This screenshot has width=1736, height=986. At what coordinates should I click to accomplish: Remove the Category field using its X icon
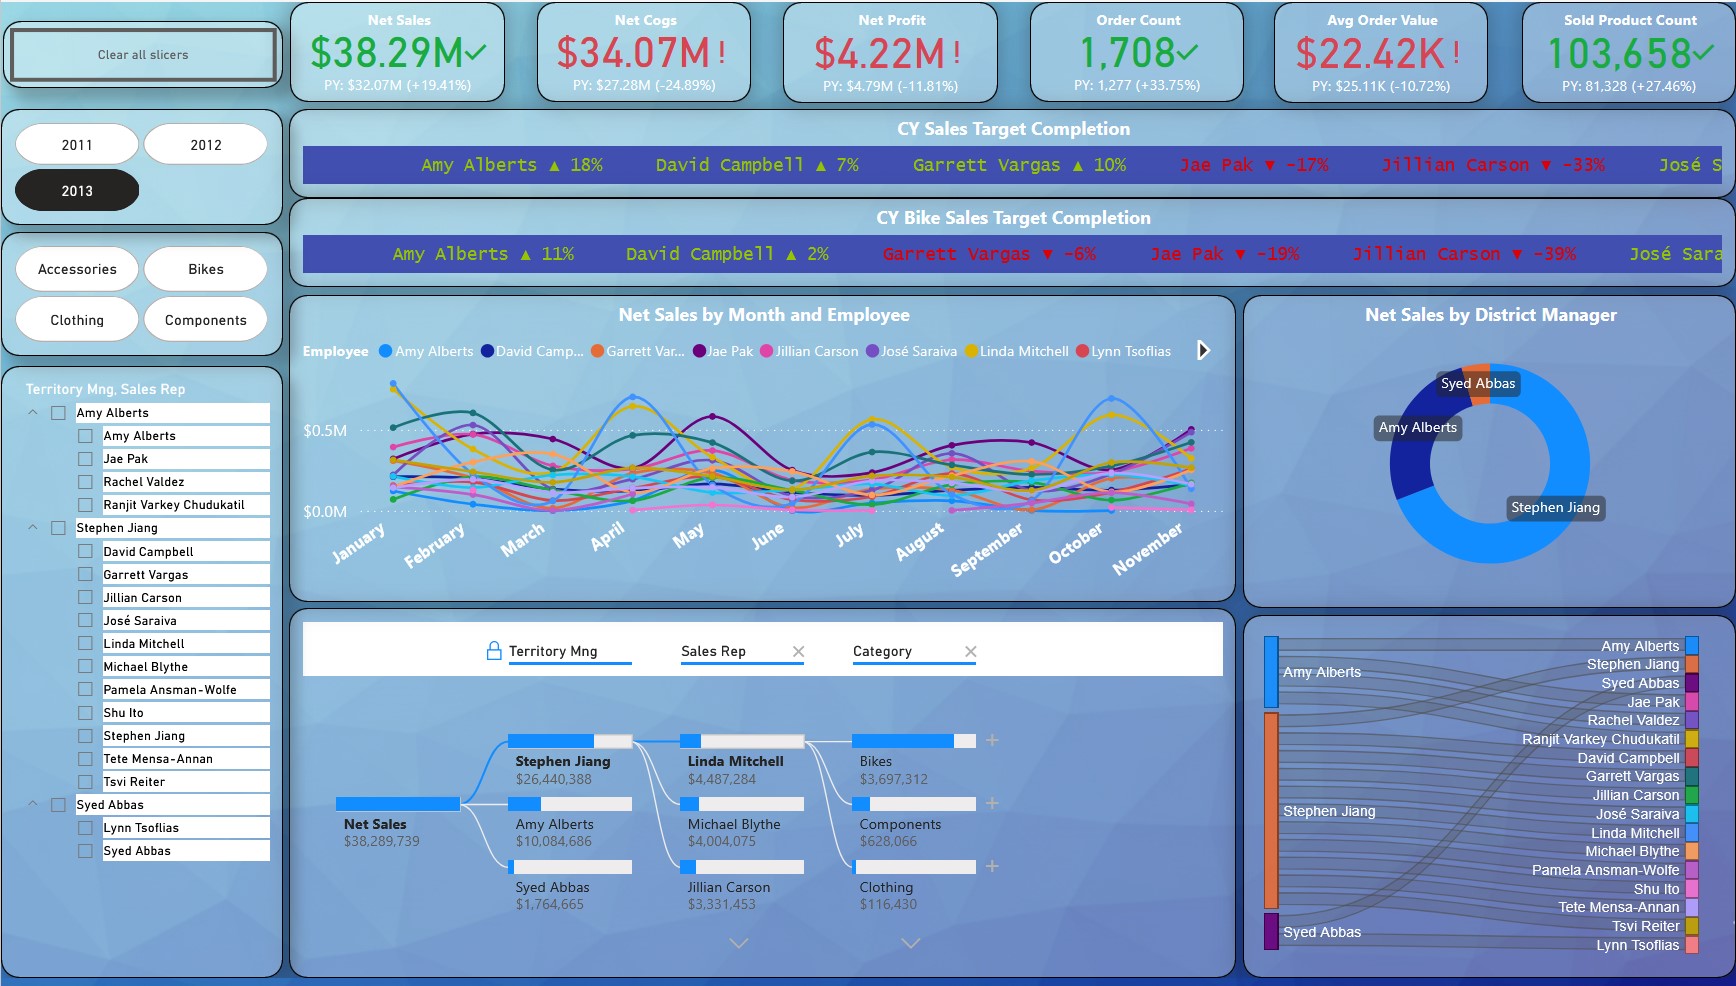pyautogui.click(x=970, y=651)
